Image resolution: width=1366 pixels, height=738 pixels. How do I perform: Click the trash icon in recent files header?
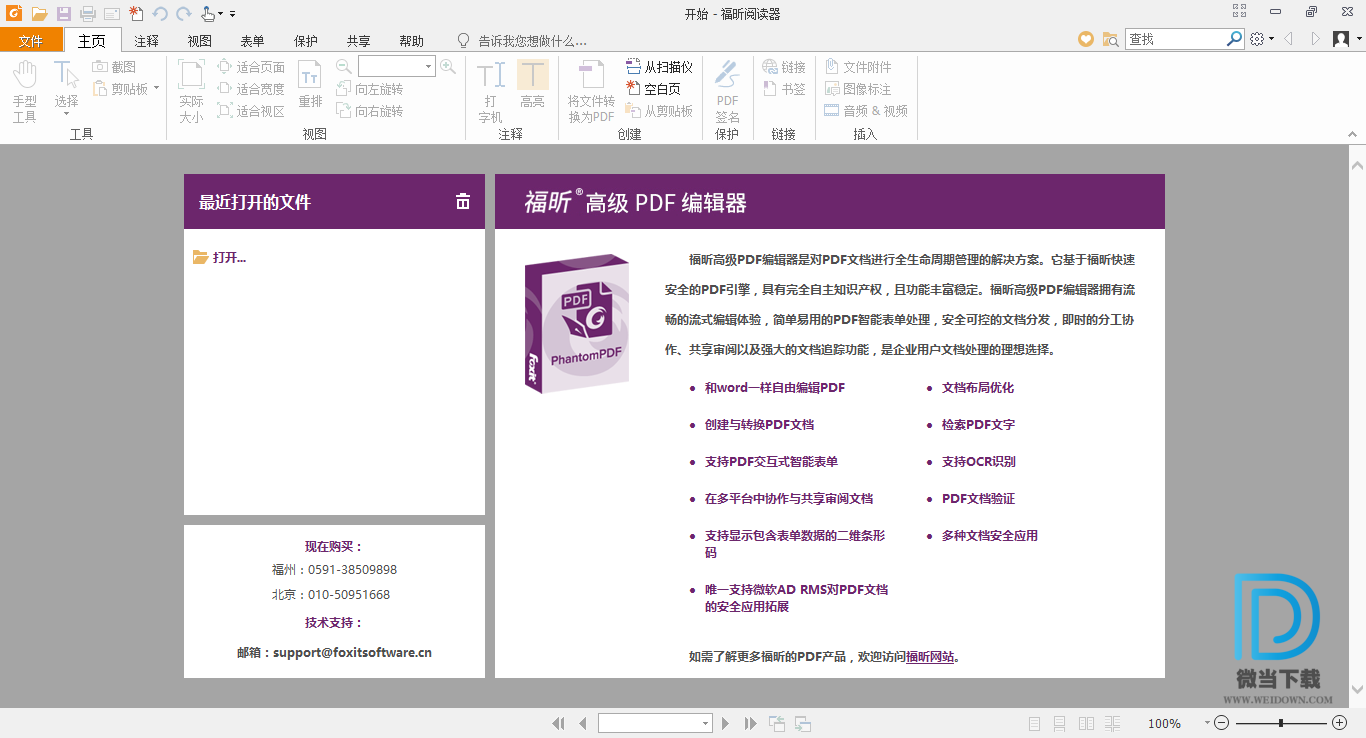click(x=463, y=201)
